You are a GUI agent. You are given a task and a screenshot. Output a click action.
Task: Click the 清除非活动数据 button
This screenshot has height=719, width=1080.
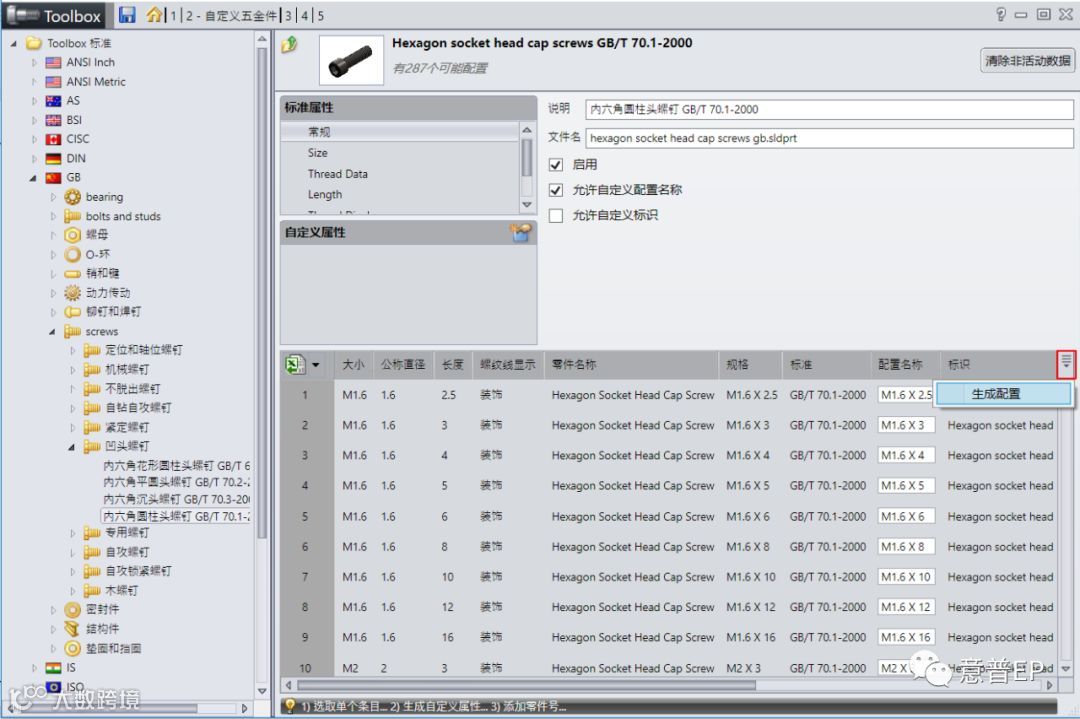click(x=1028, y=61)
